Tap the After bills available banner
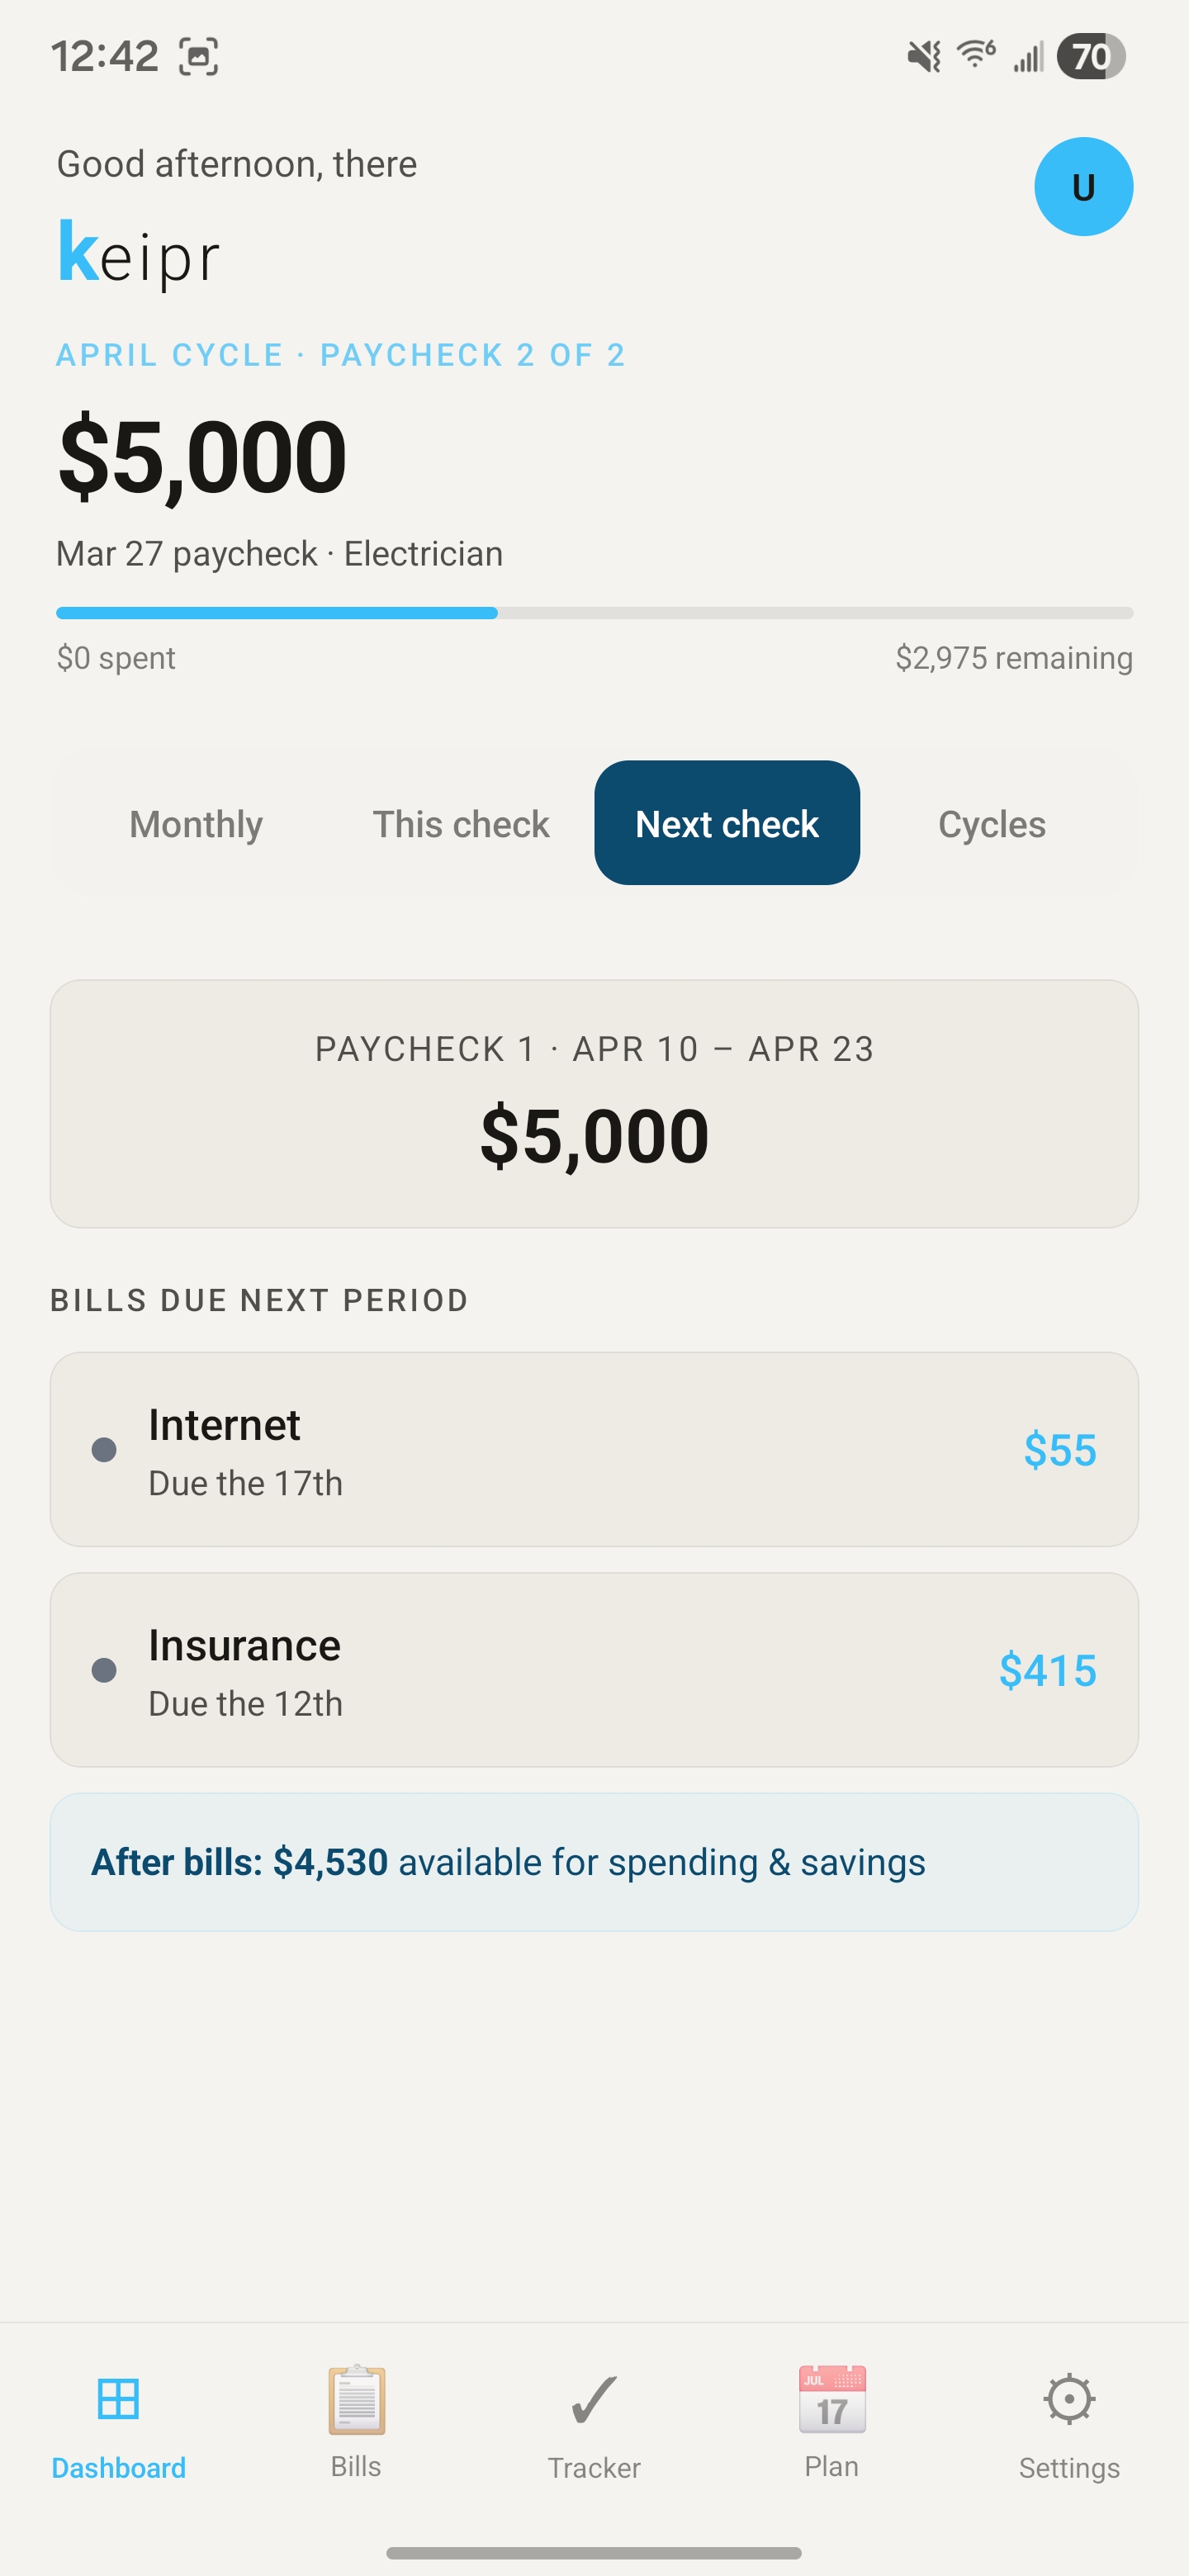This screenshot has height=2576, width=1189. 594,1862
